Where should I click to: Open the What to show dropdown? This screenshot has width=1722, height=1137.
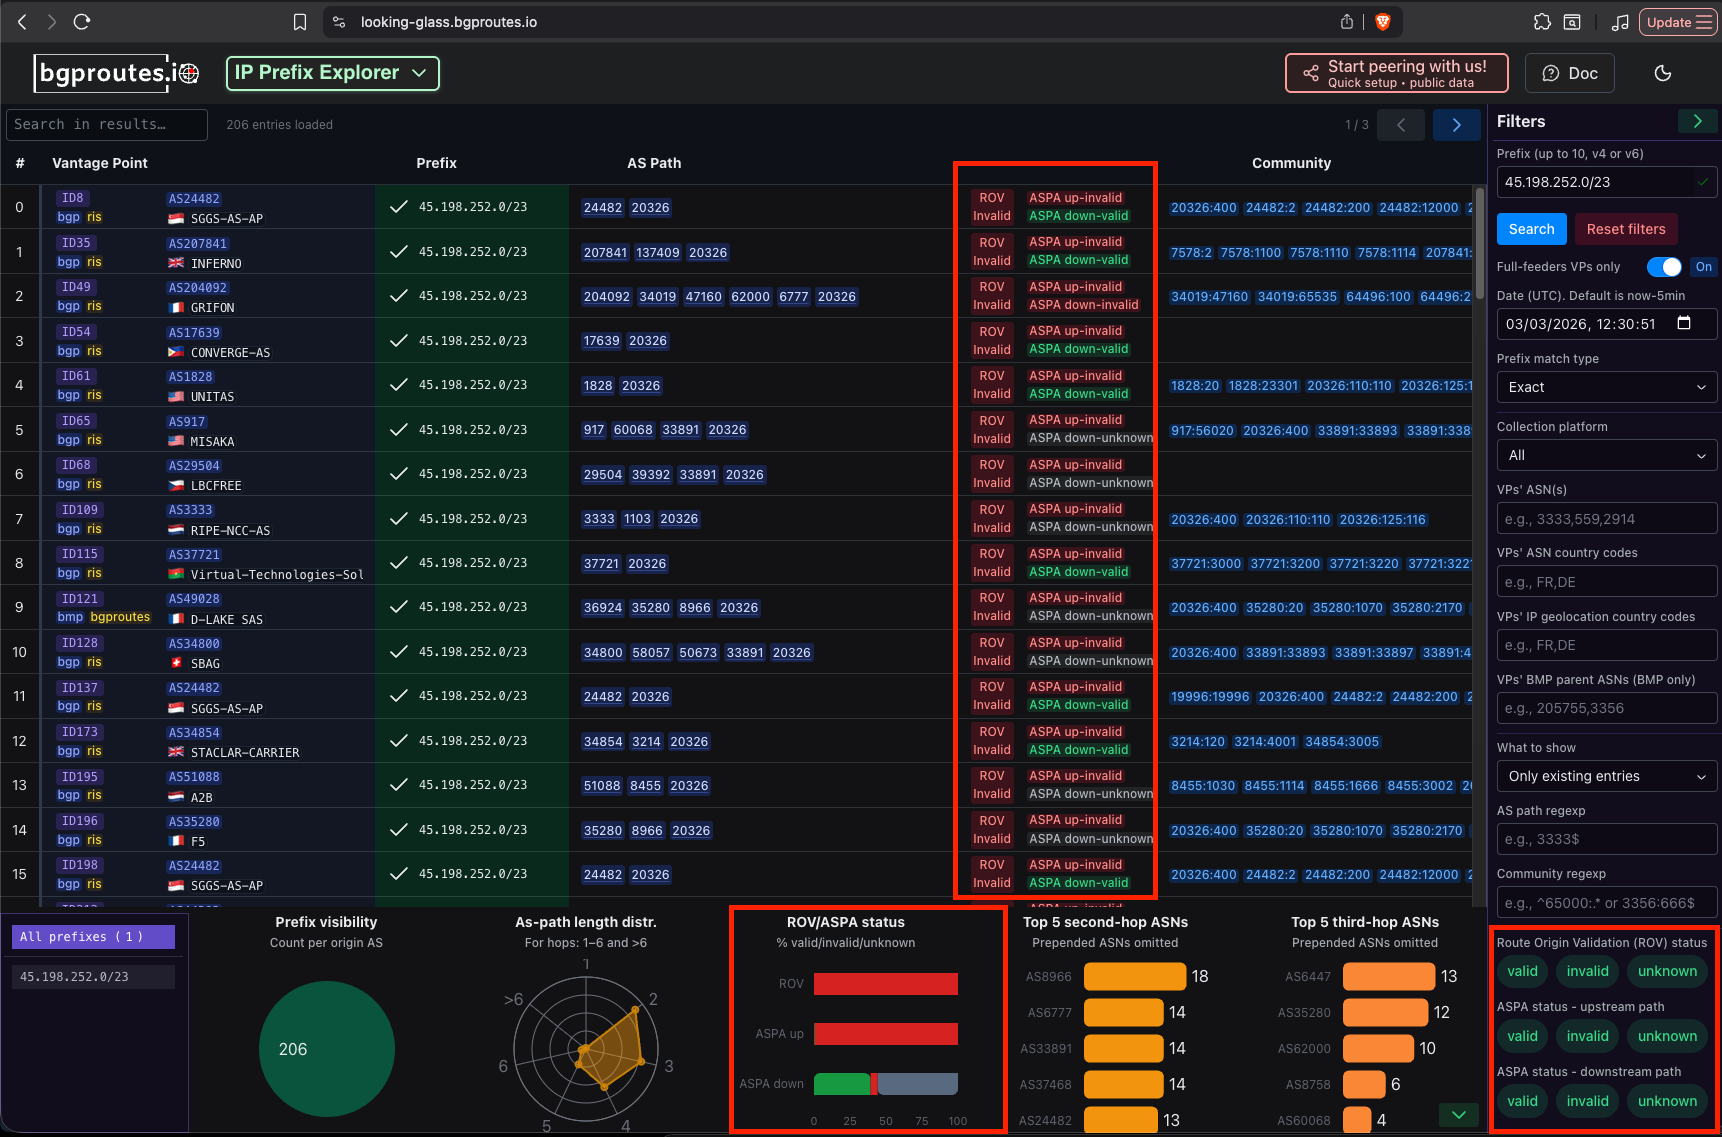(1606, 776)
